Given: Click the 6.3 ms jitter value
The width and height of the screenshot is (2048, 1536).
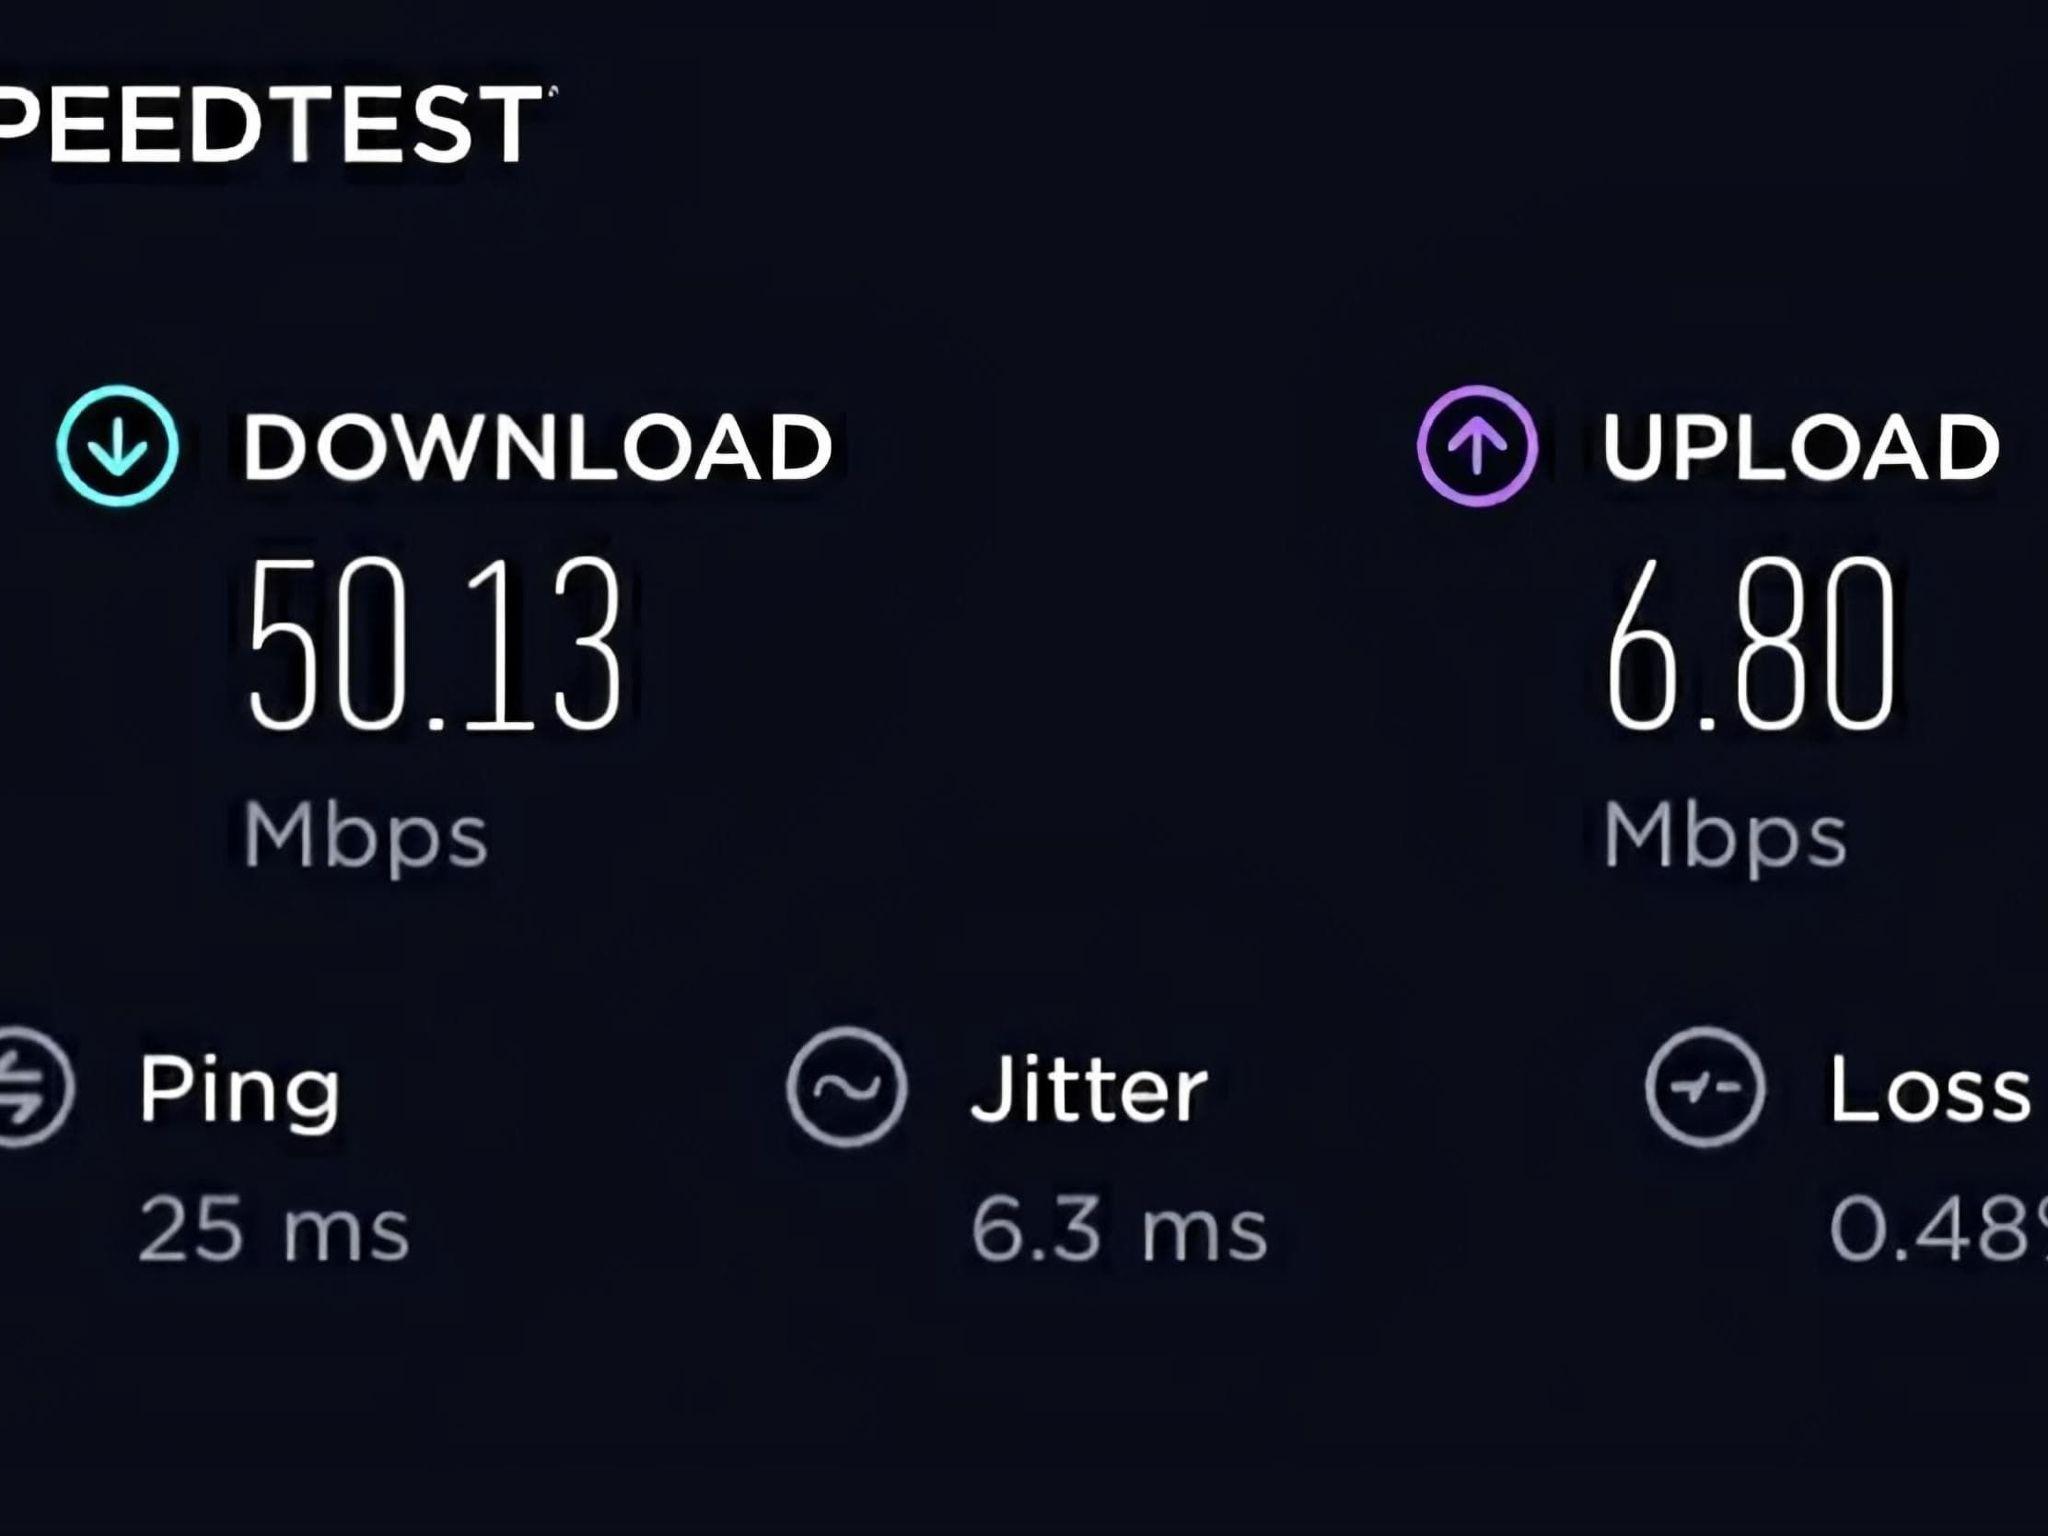Looking at the screenshot, I should (1119, 1229).
